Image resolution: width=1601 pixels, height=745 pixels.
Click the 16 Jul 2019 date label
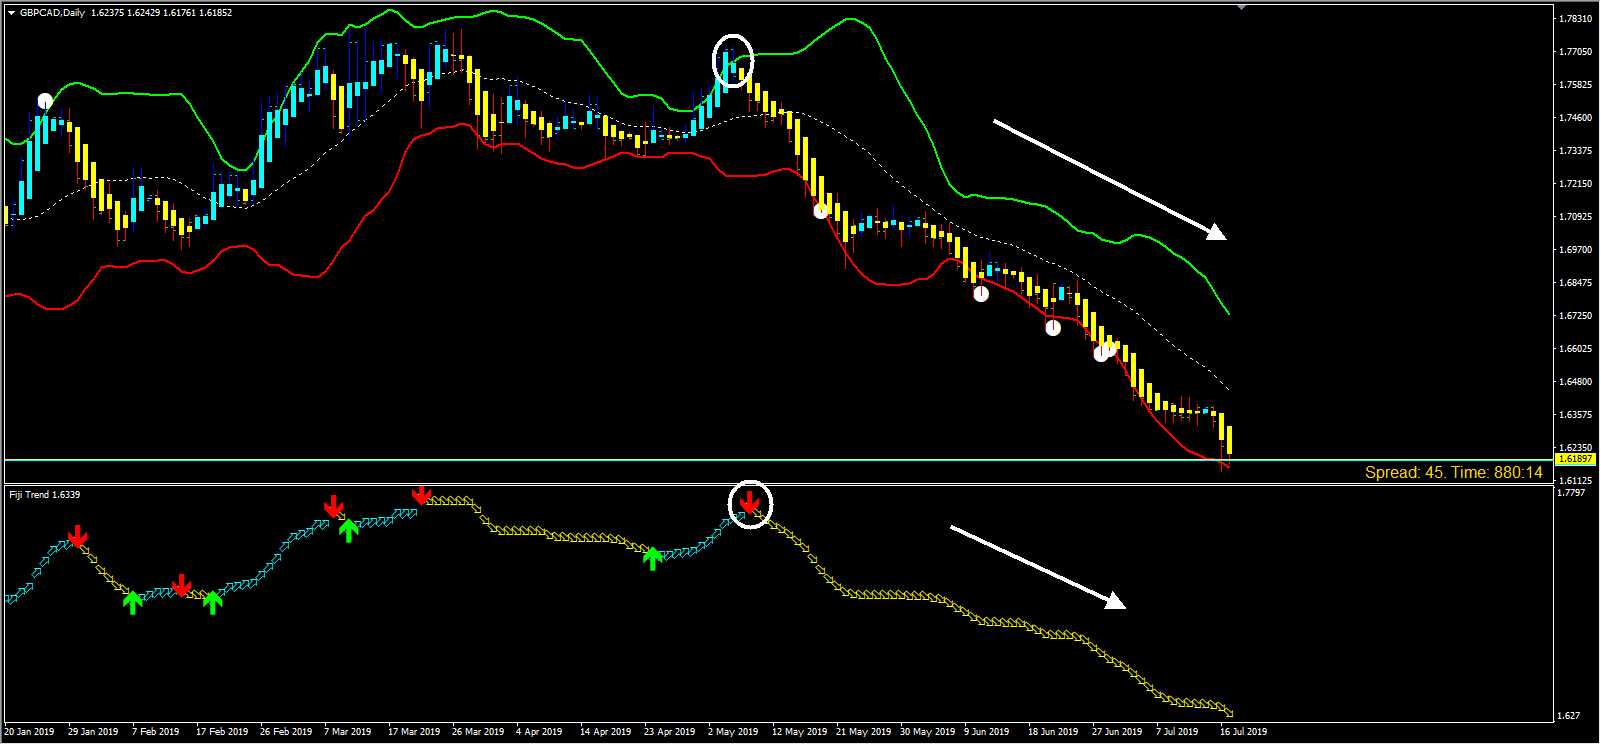[x=1244, y=732]
